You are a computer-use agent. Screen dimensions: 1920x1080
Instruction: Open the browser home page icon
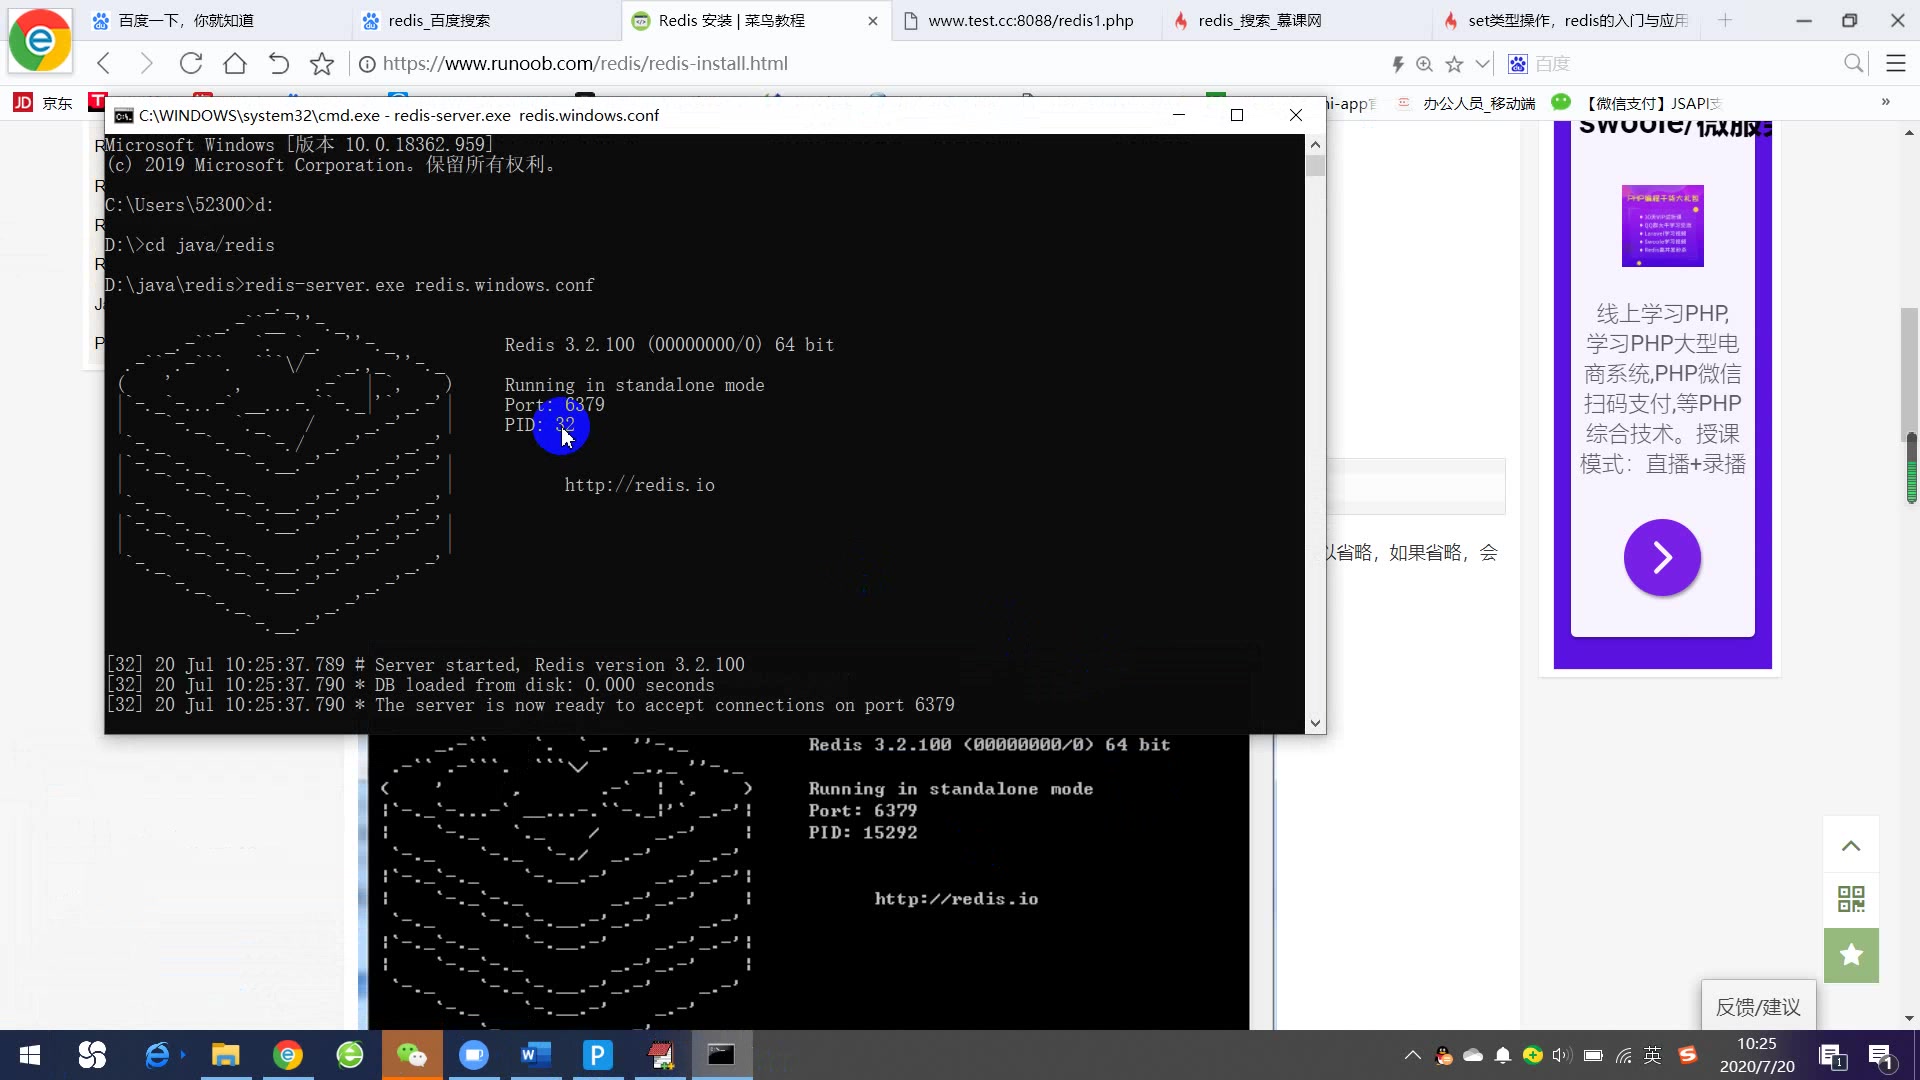pyautogui.click(x=235, y=64)
